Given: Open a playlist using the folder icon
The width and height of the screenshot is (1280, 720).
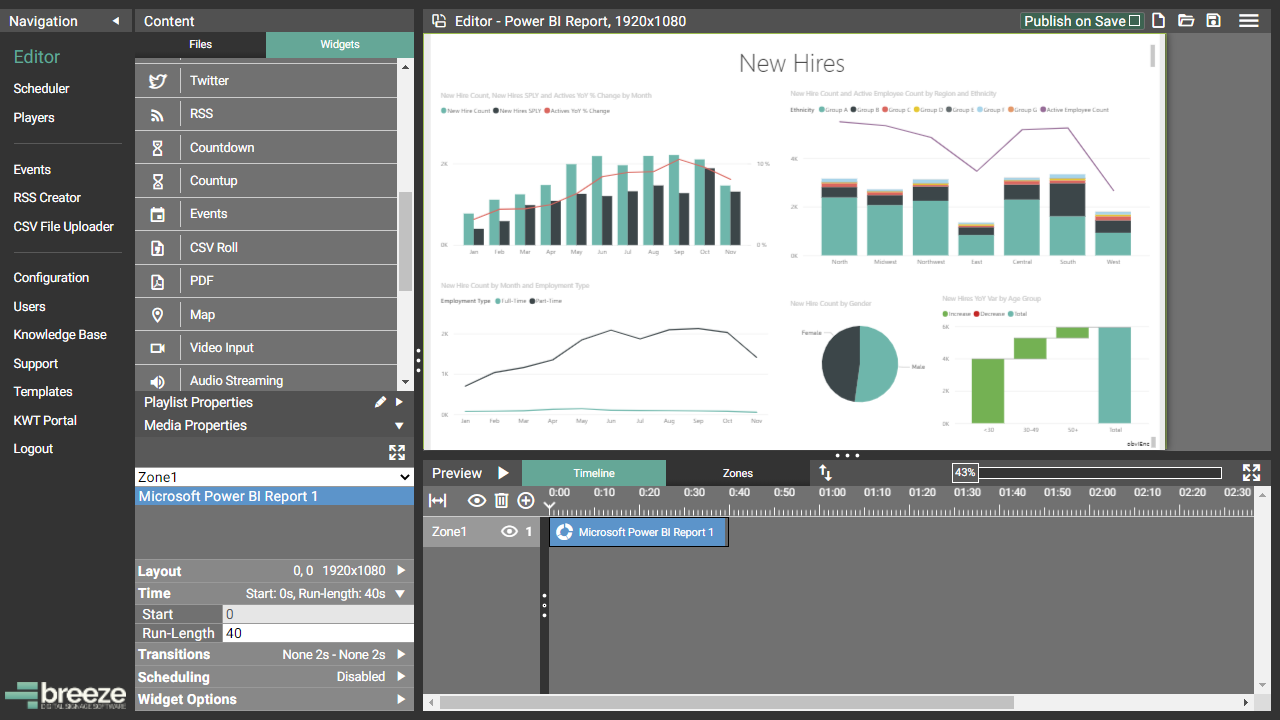Looking at the screenshot, I should coord(1186,21).
